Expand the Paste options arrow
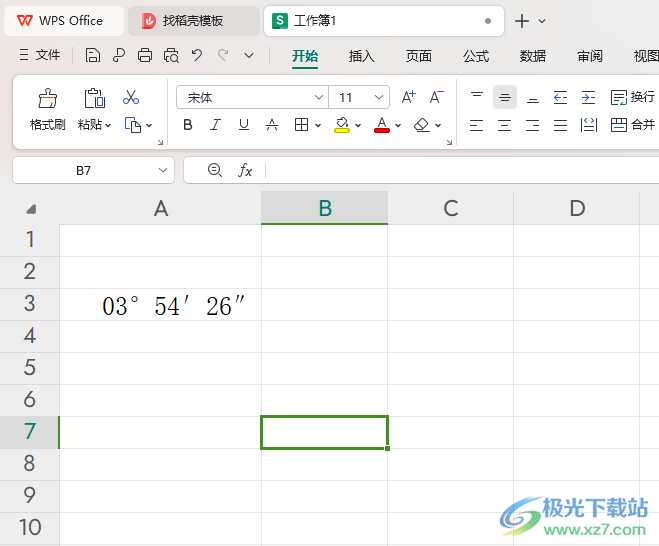 (108, 125)
